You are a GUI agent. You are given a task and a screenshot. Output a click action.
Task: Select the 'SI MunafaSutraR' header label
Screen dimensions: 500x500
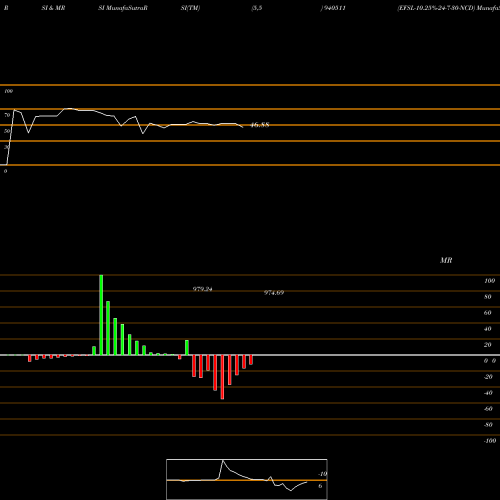tap(123, 8)
